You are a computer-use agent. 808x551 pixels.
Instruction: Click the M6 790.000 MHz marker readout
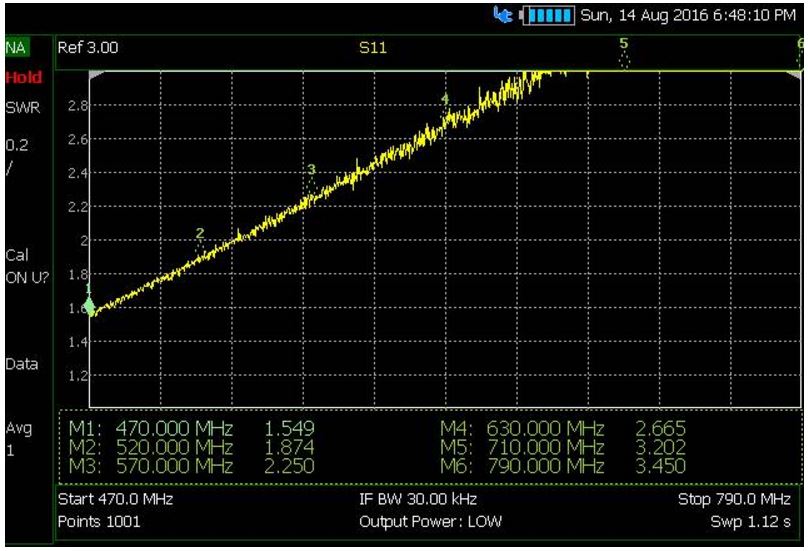click(563, 466)
